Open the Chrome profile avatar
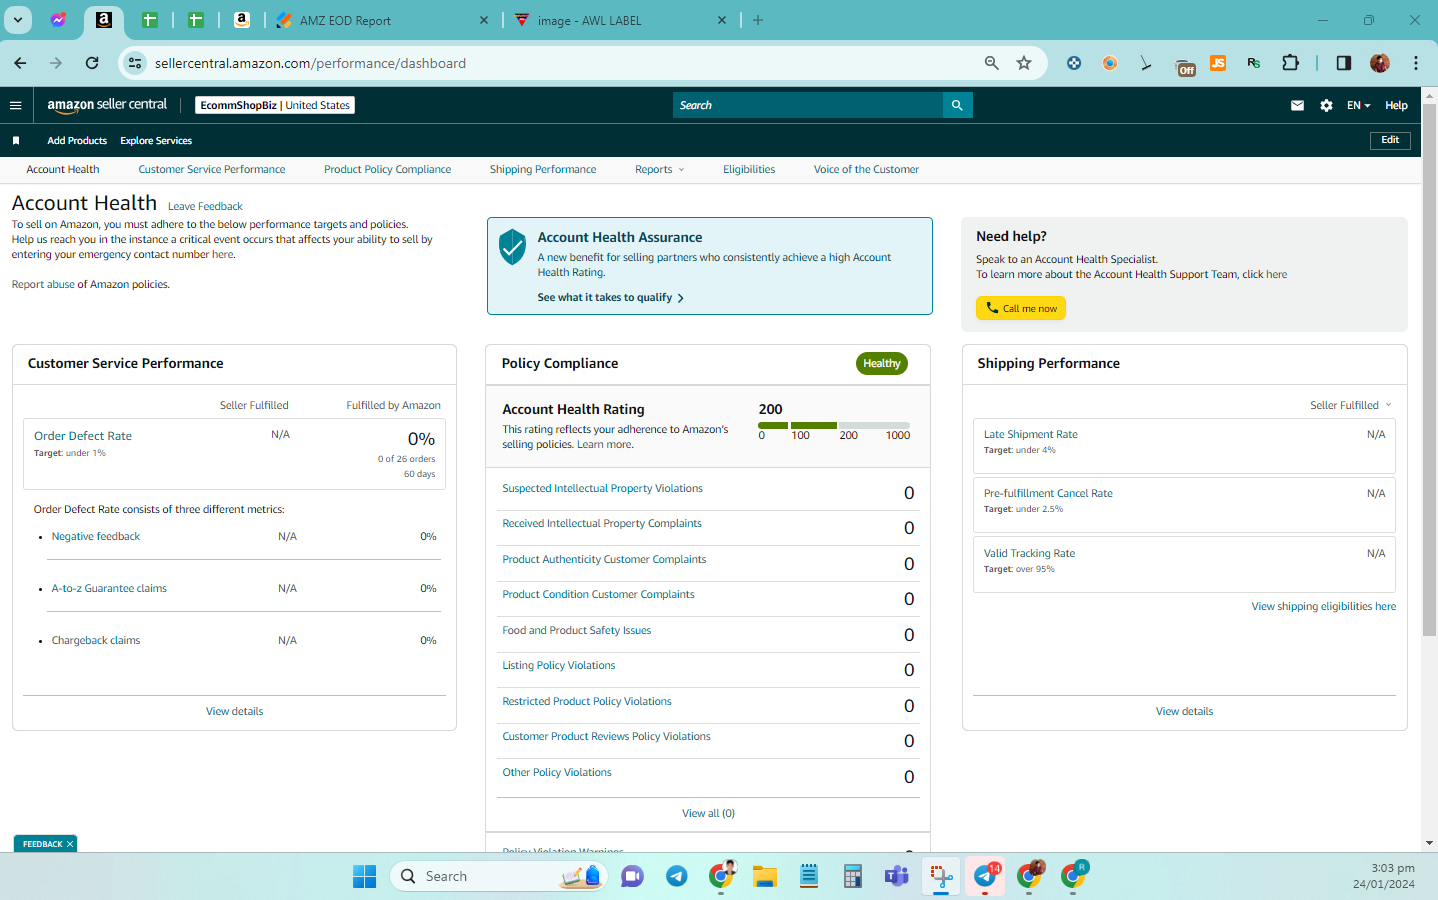 point(1380,63)
